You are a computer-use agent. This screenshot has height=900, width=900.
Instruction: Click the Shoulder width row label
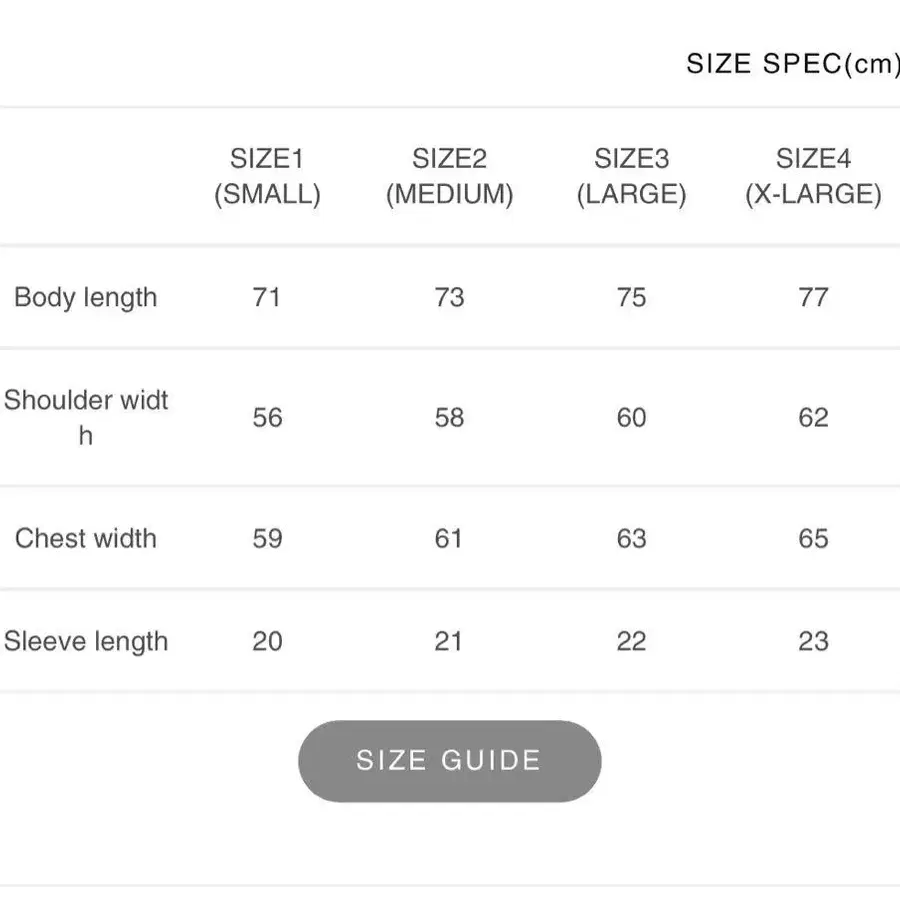point(86,418)
